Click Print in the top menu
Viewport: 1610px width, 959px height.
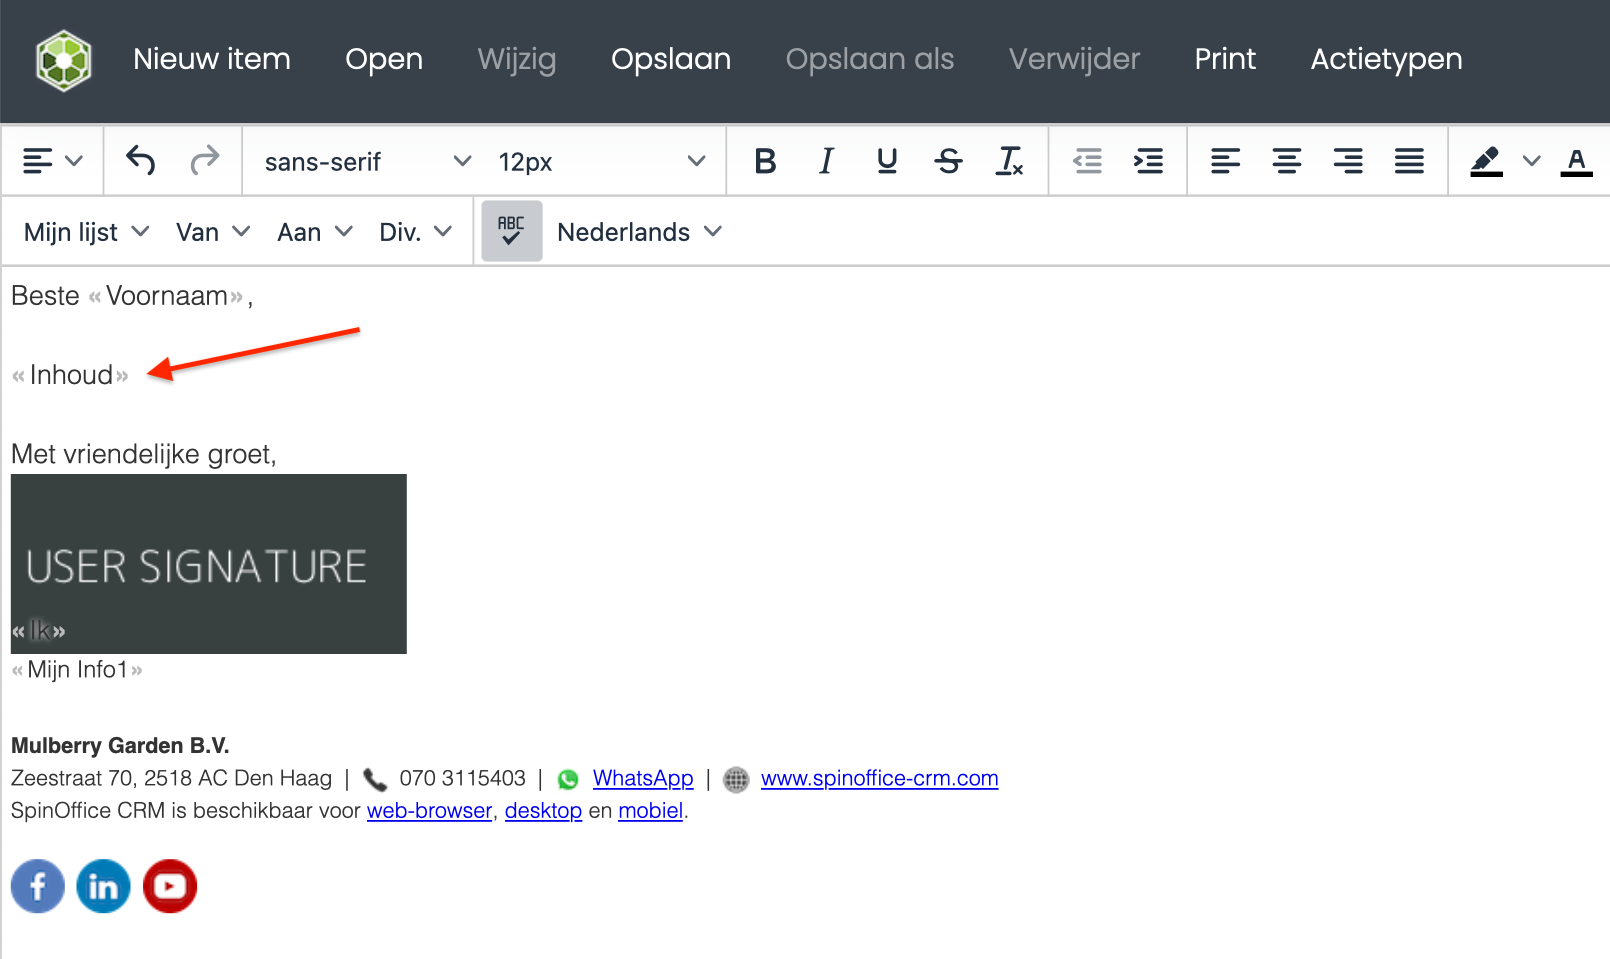click(1225, 59)
